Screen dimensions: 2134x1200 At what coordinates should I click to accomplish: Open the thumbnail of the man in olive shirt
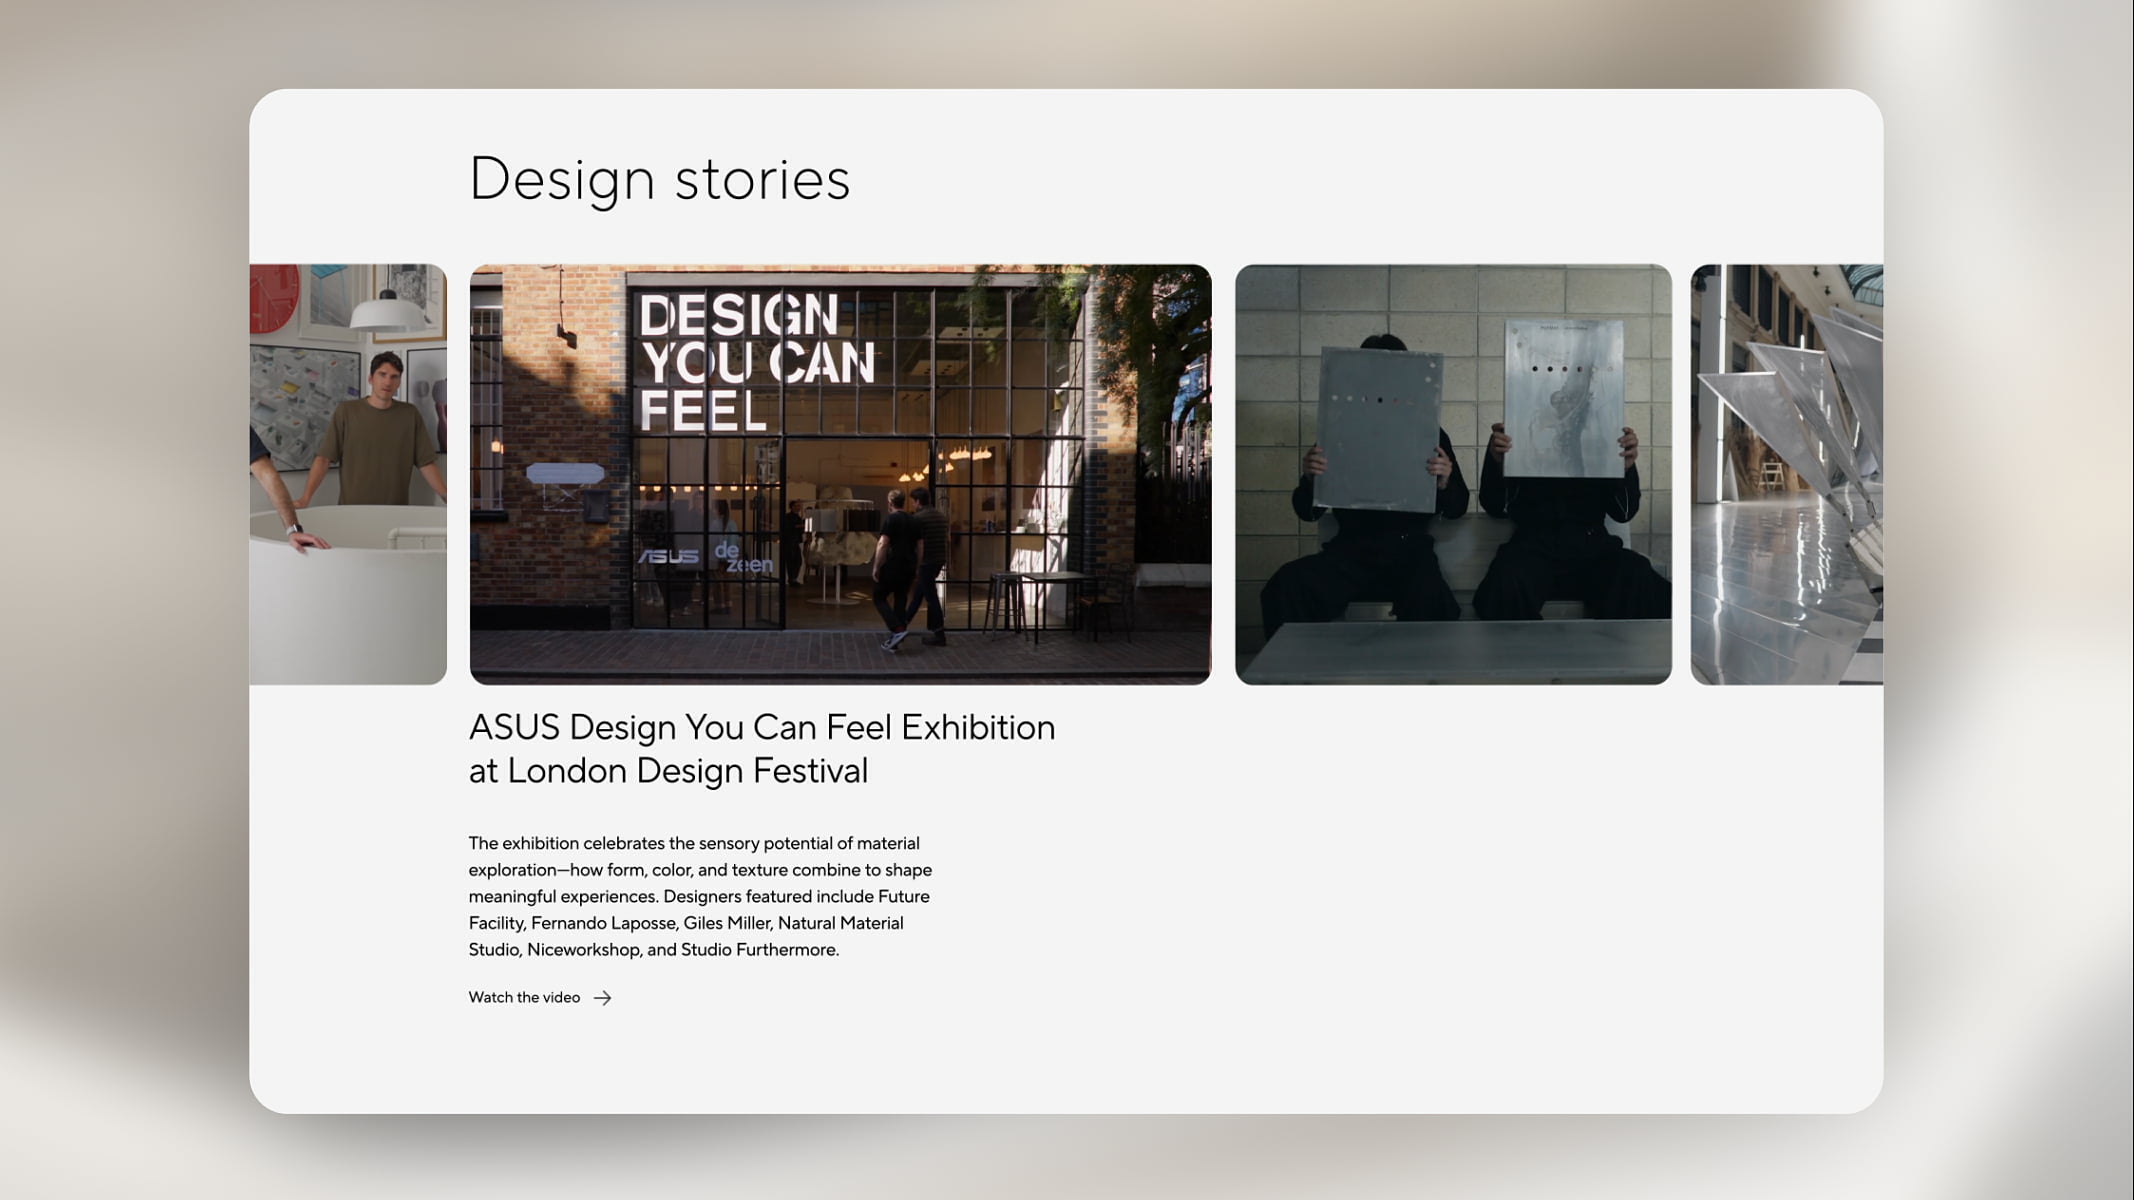pos(348,474)
